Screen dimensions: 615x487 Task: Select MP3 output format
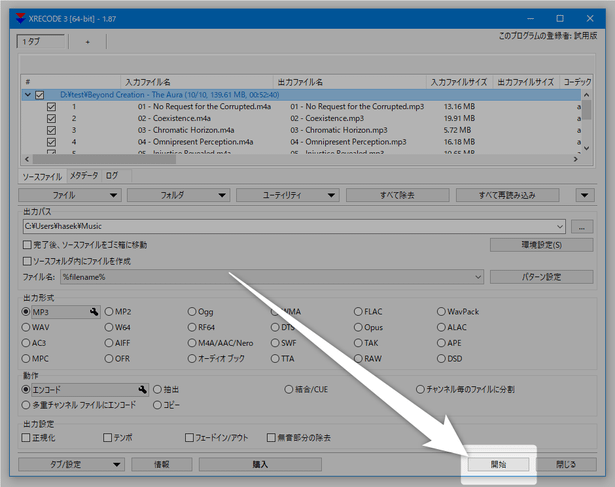click(26, 312)
